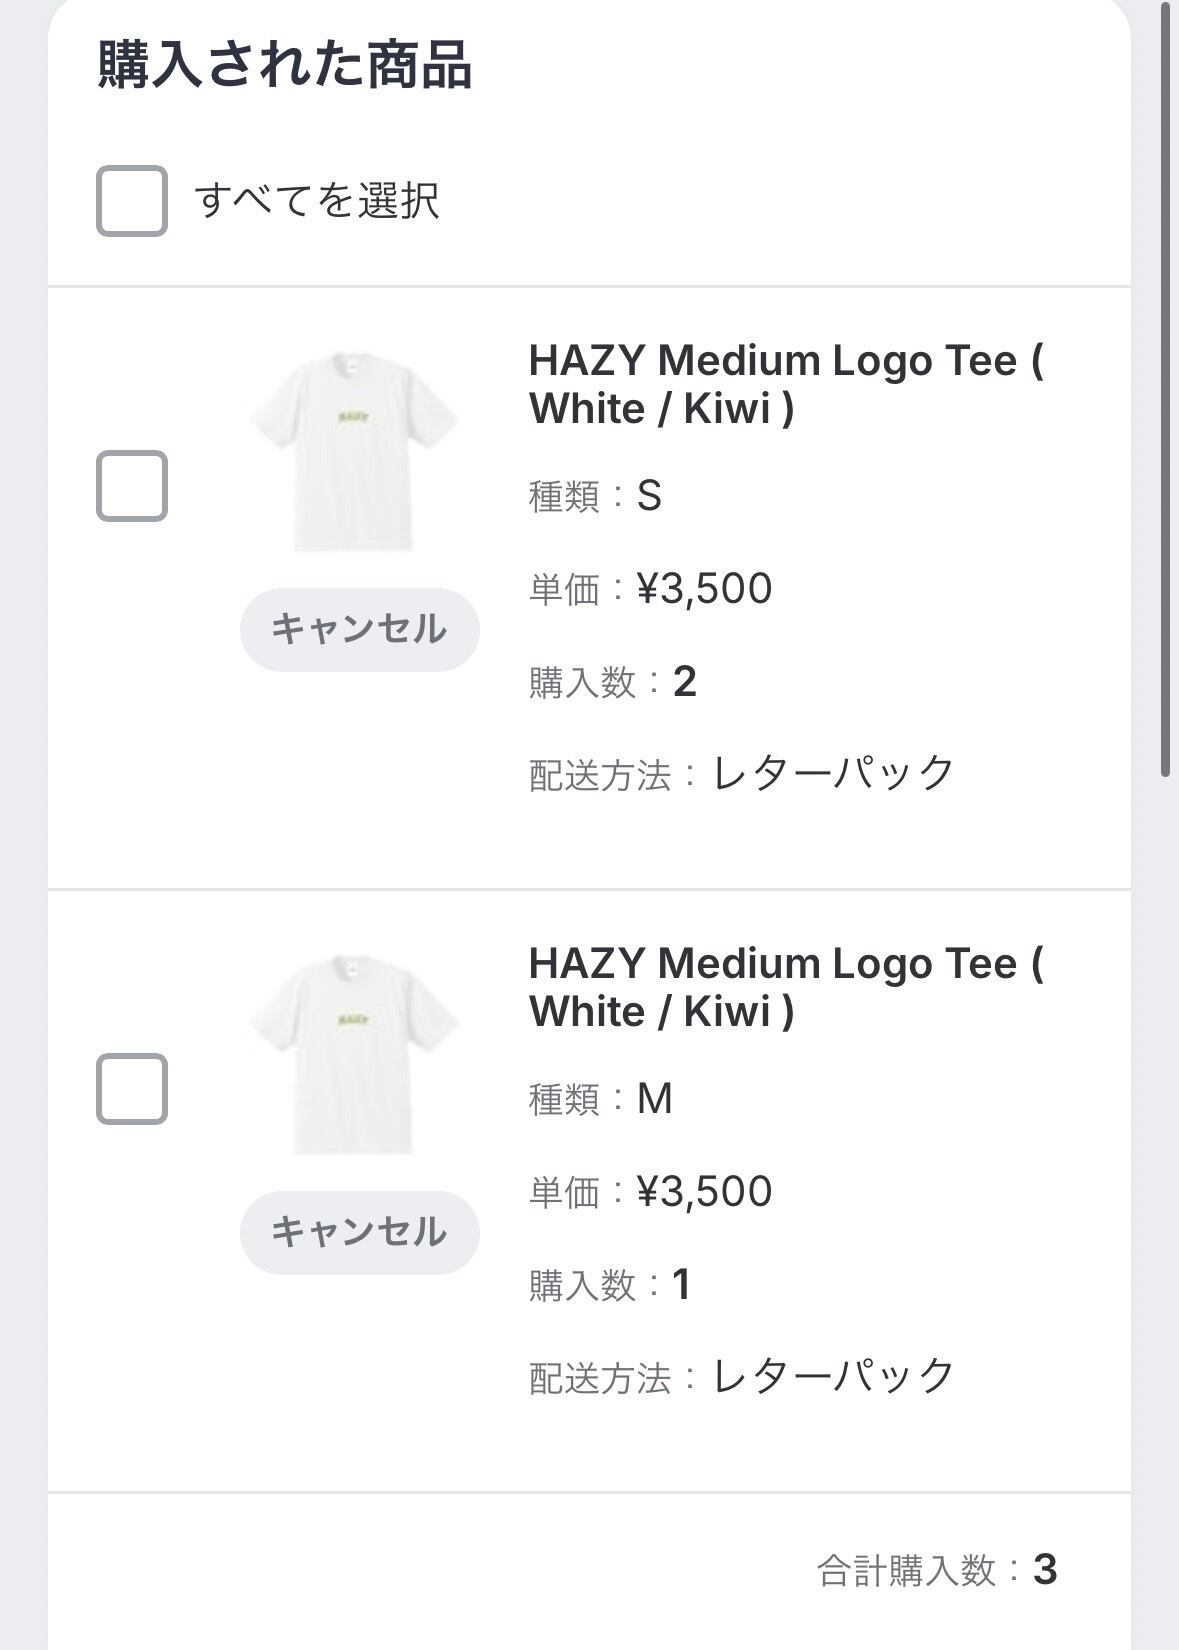Image resolution: width=1179 pixels, height=1650 pixels.
Task: Click the "すべてを選択" label text
Action: click(317, 201)
